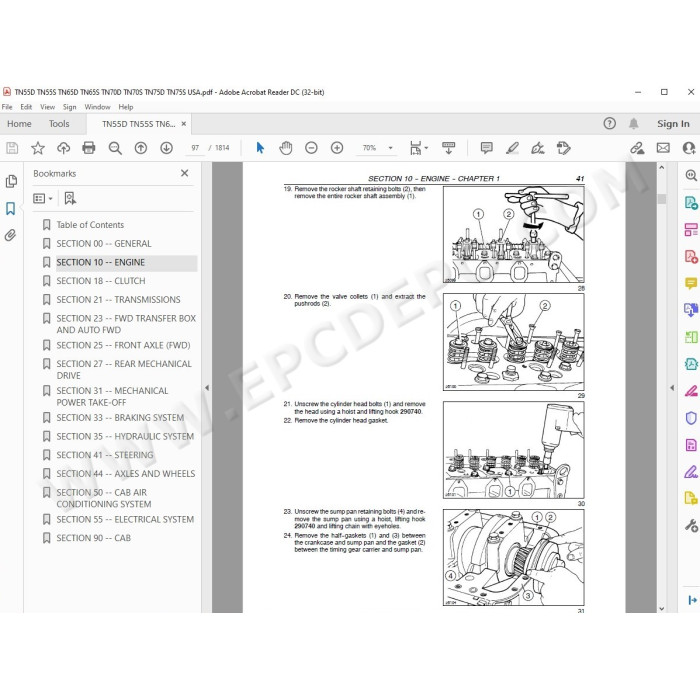This screenshot has width=700, height=700.
Task: Click the vertical scrollbar up arrow
Action: [662, 167]
